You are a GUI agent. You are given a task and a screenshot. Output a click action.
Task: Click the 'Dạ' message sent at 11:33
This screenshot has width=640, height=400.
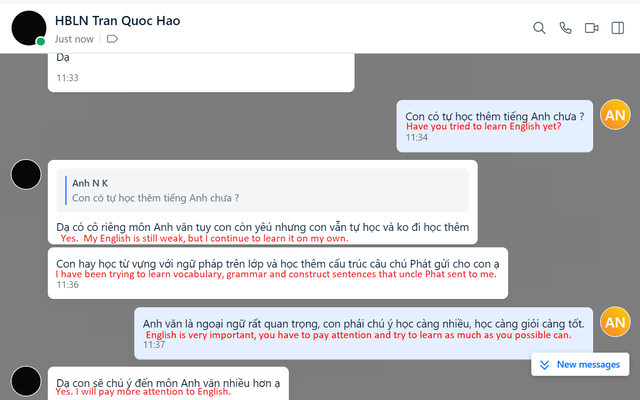coord(201,72)
